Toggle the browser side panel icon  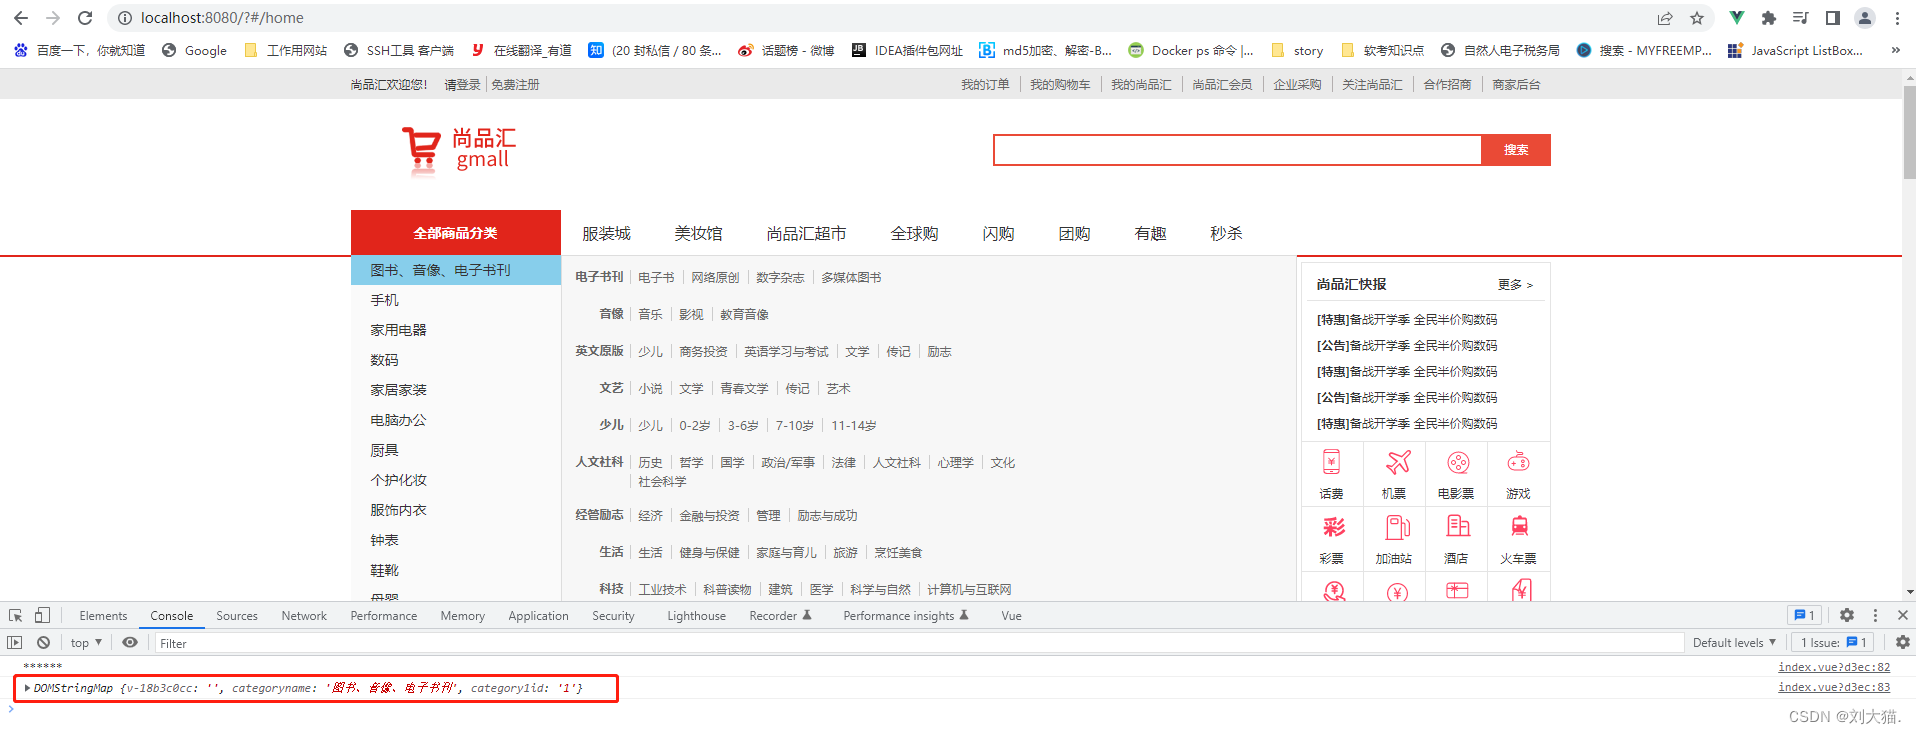(x=1833, y=18)
